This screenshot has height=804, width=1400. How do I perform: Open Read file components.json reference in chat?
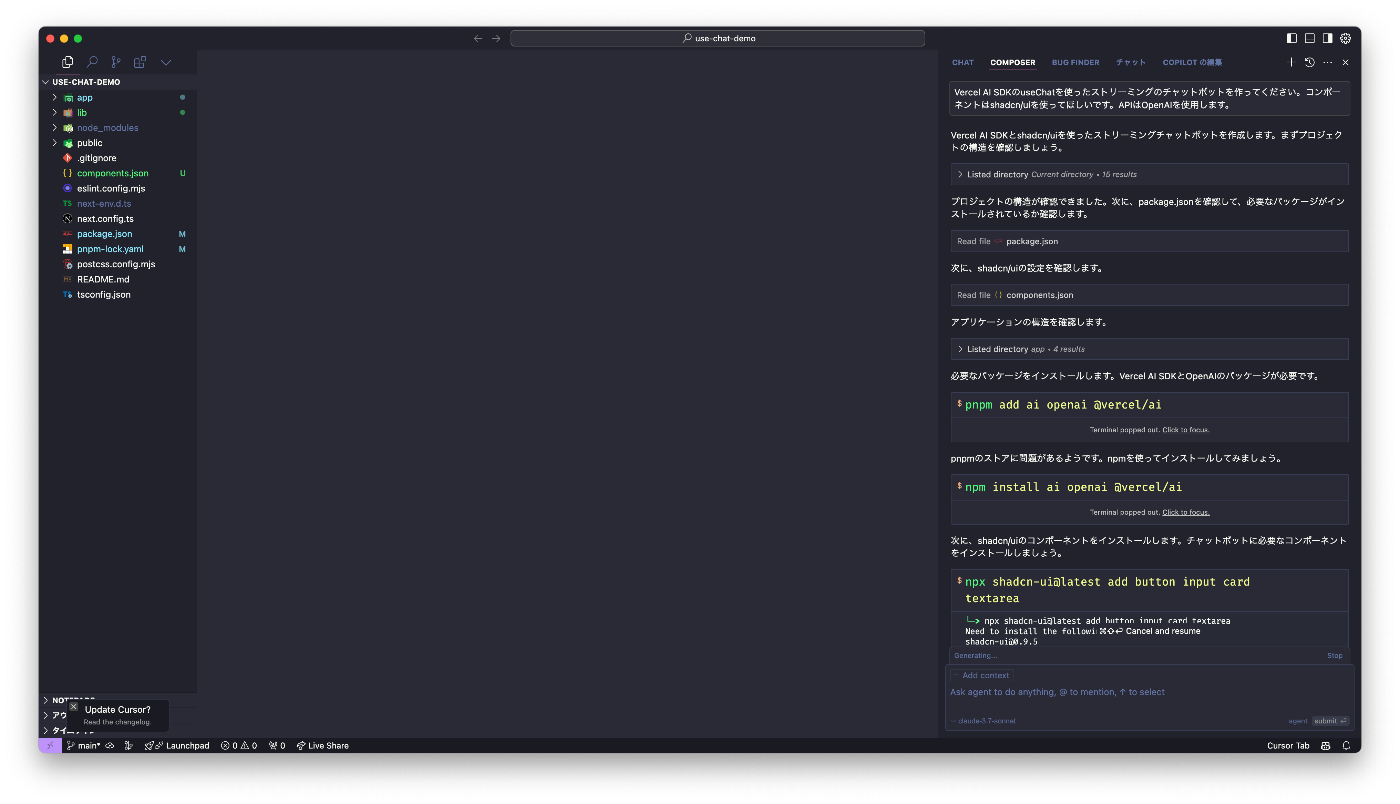point(1149,295)
